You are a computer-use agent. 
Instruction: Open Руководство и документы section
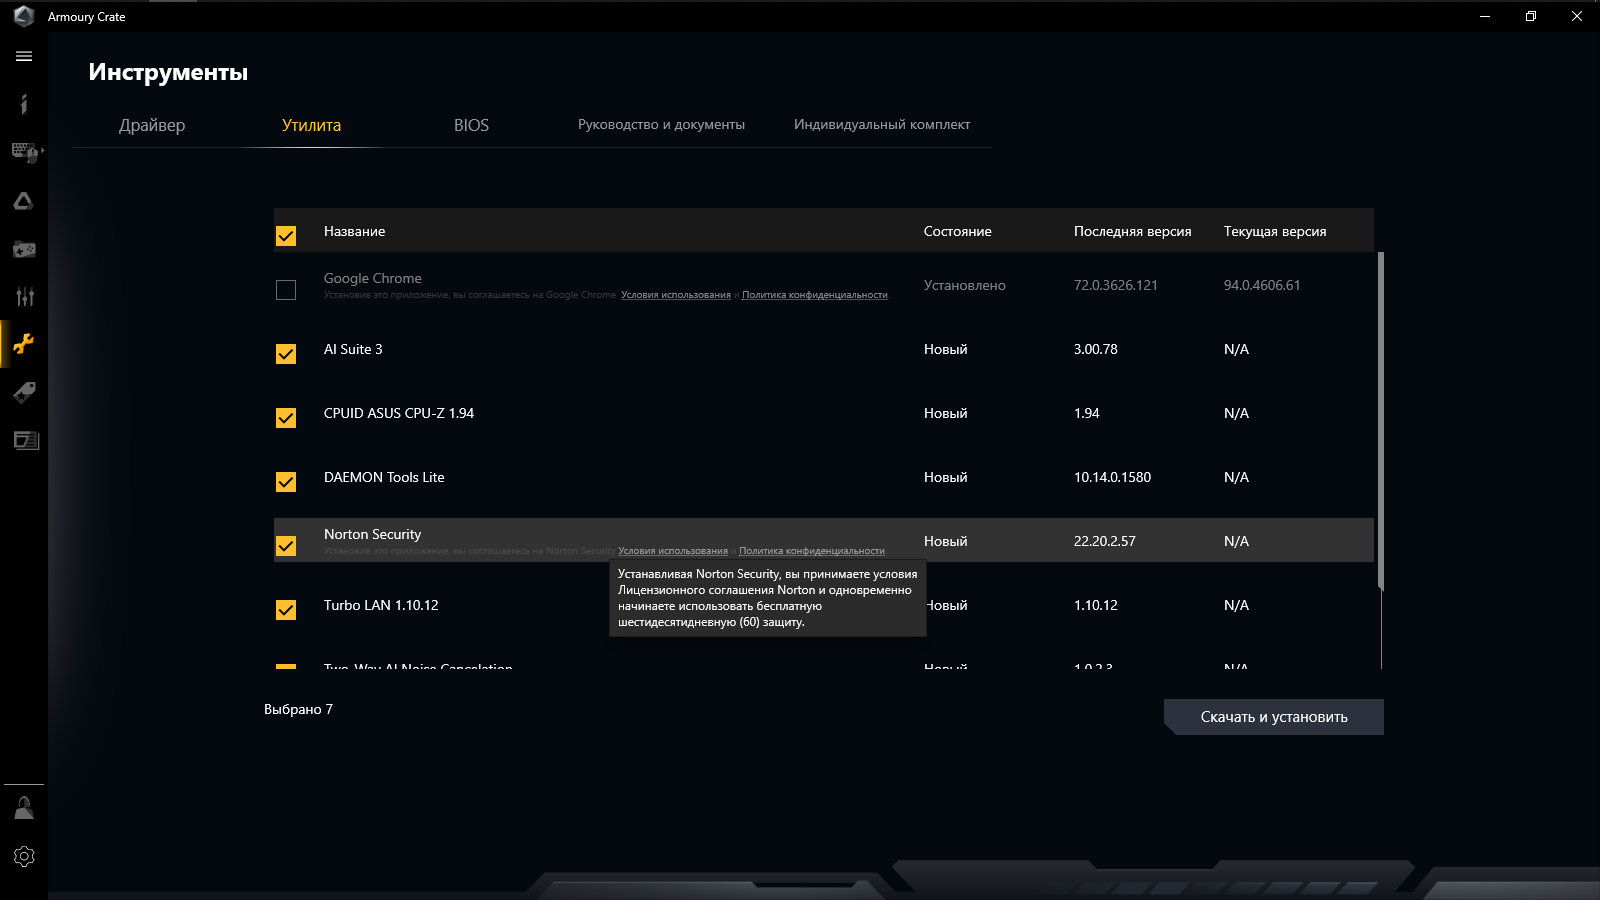point(661,125)
